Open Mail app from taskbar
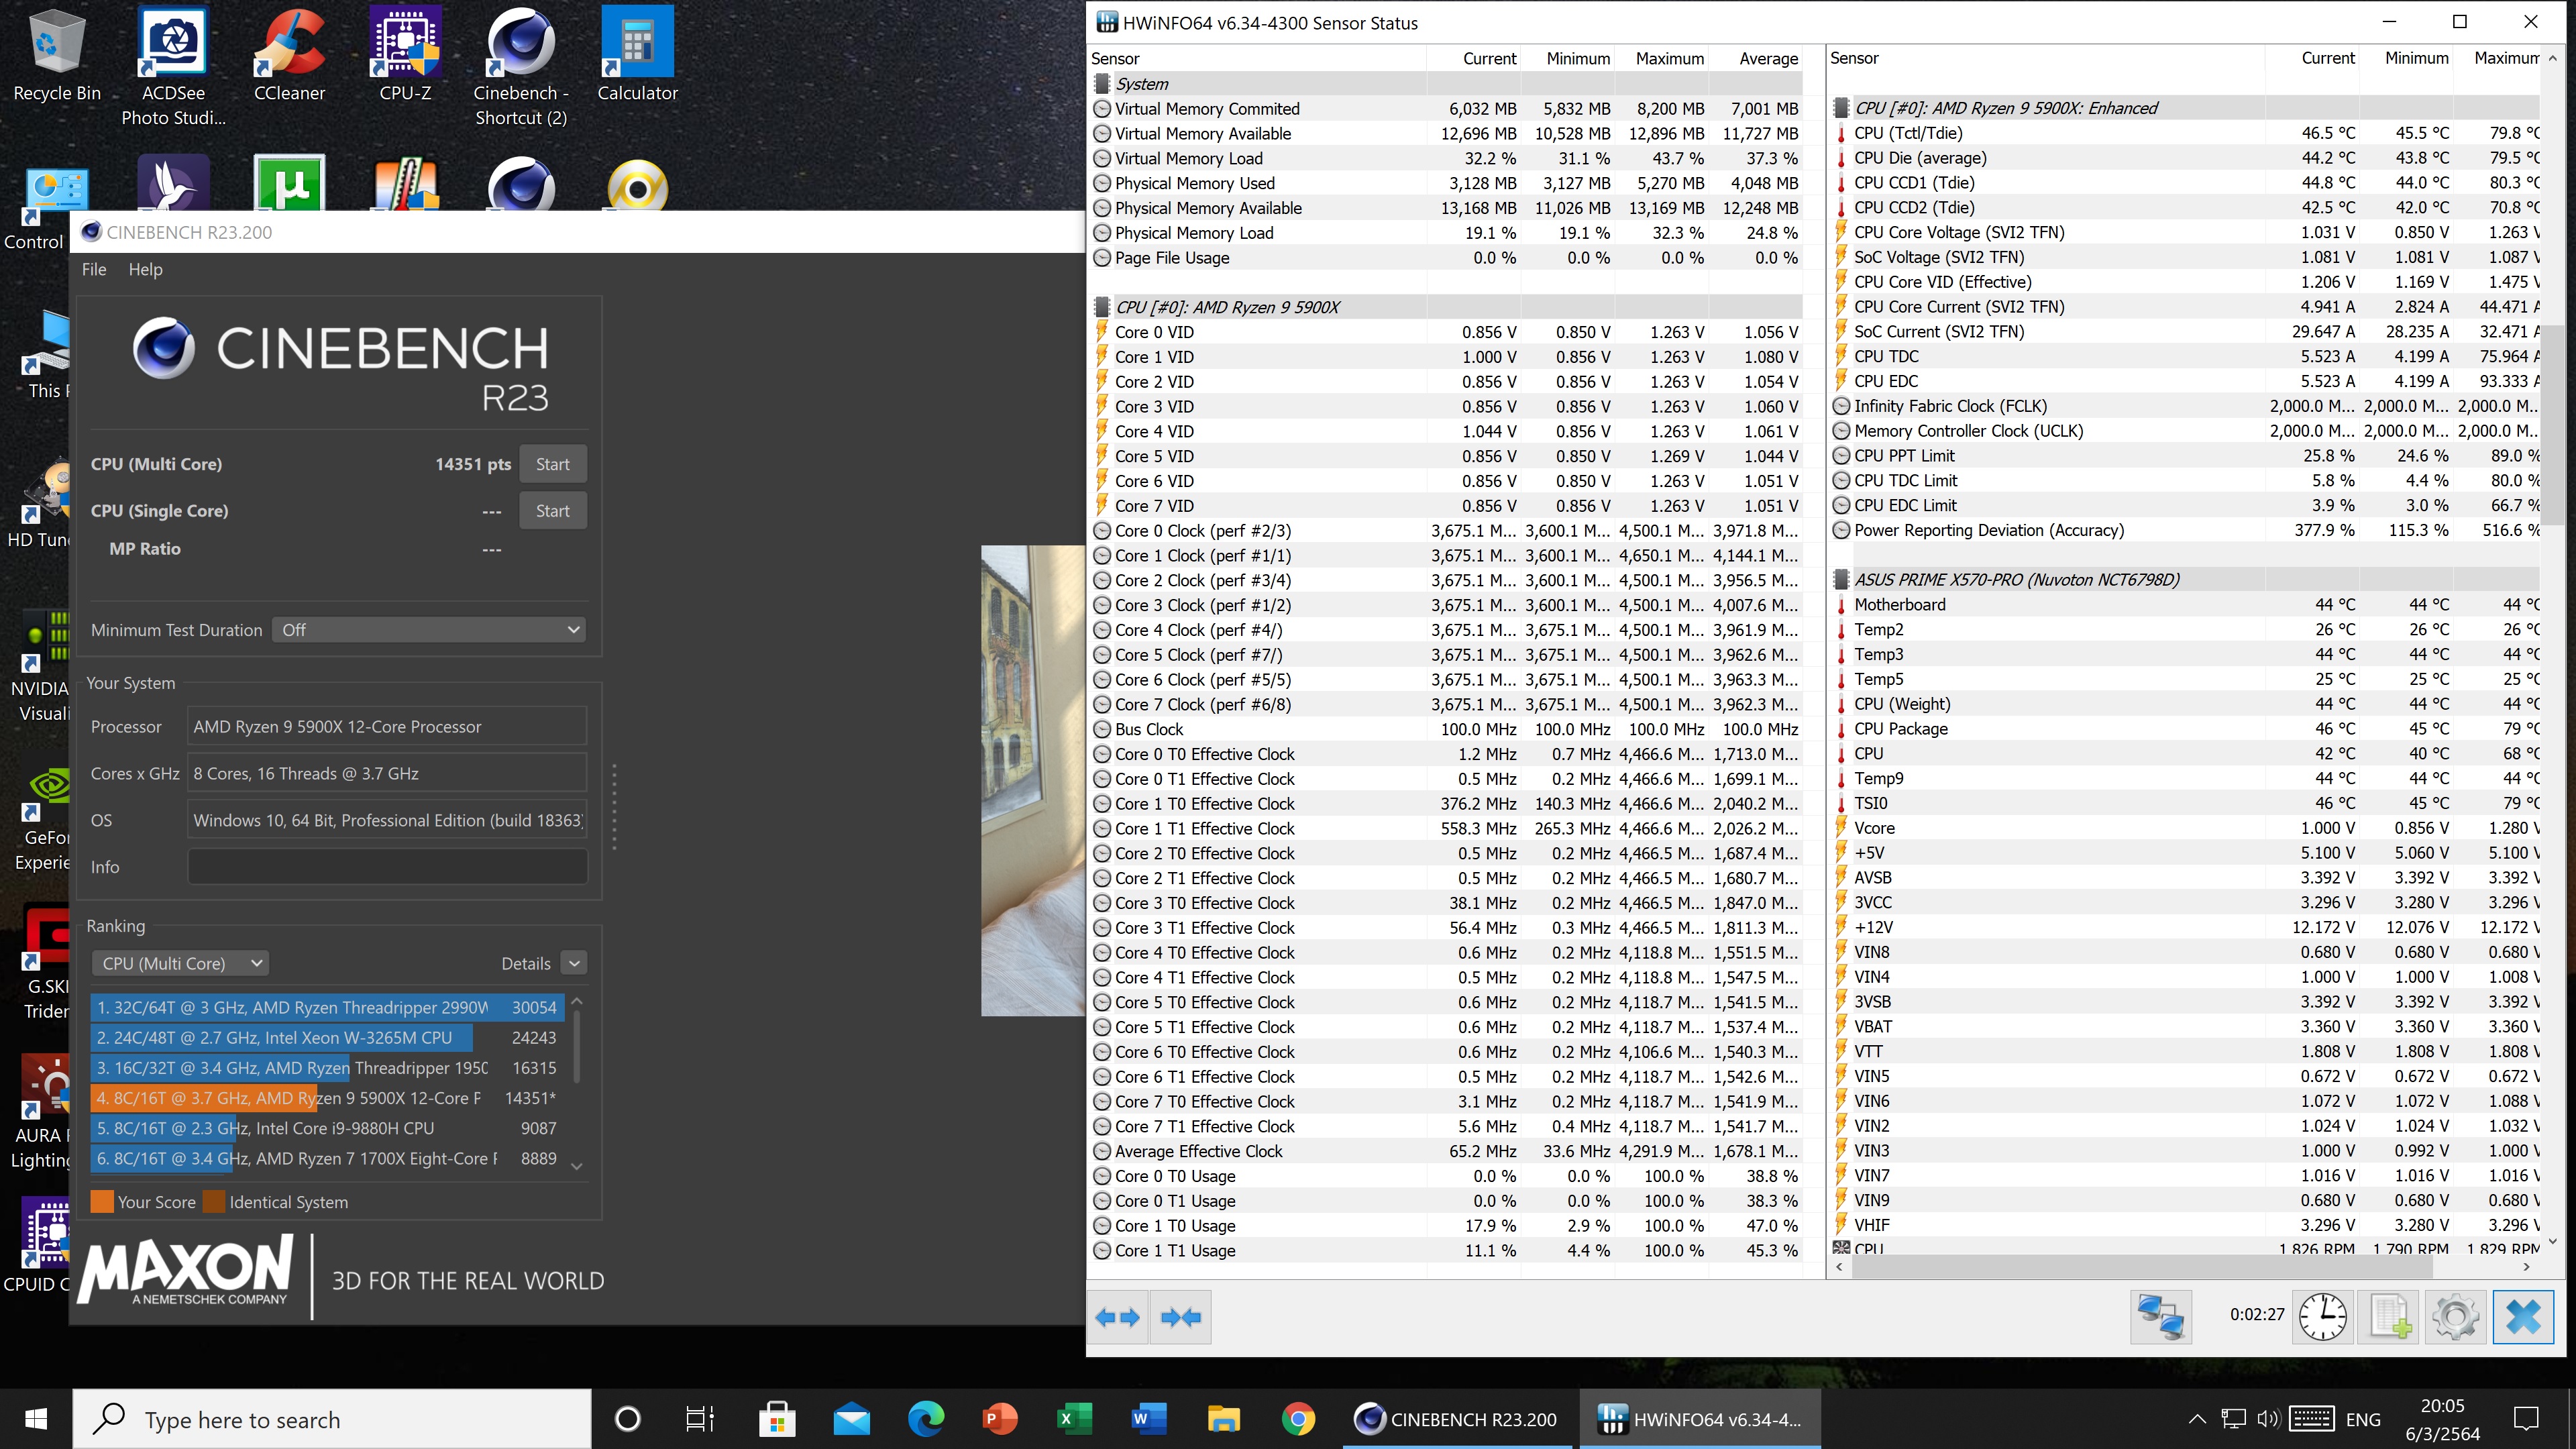This screenshot has height=1449, width=2576. (x=851, y=1419)
